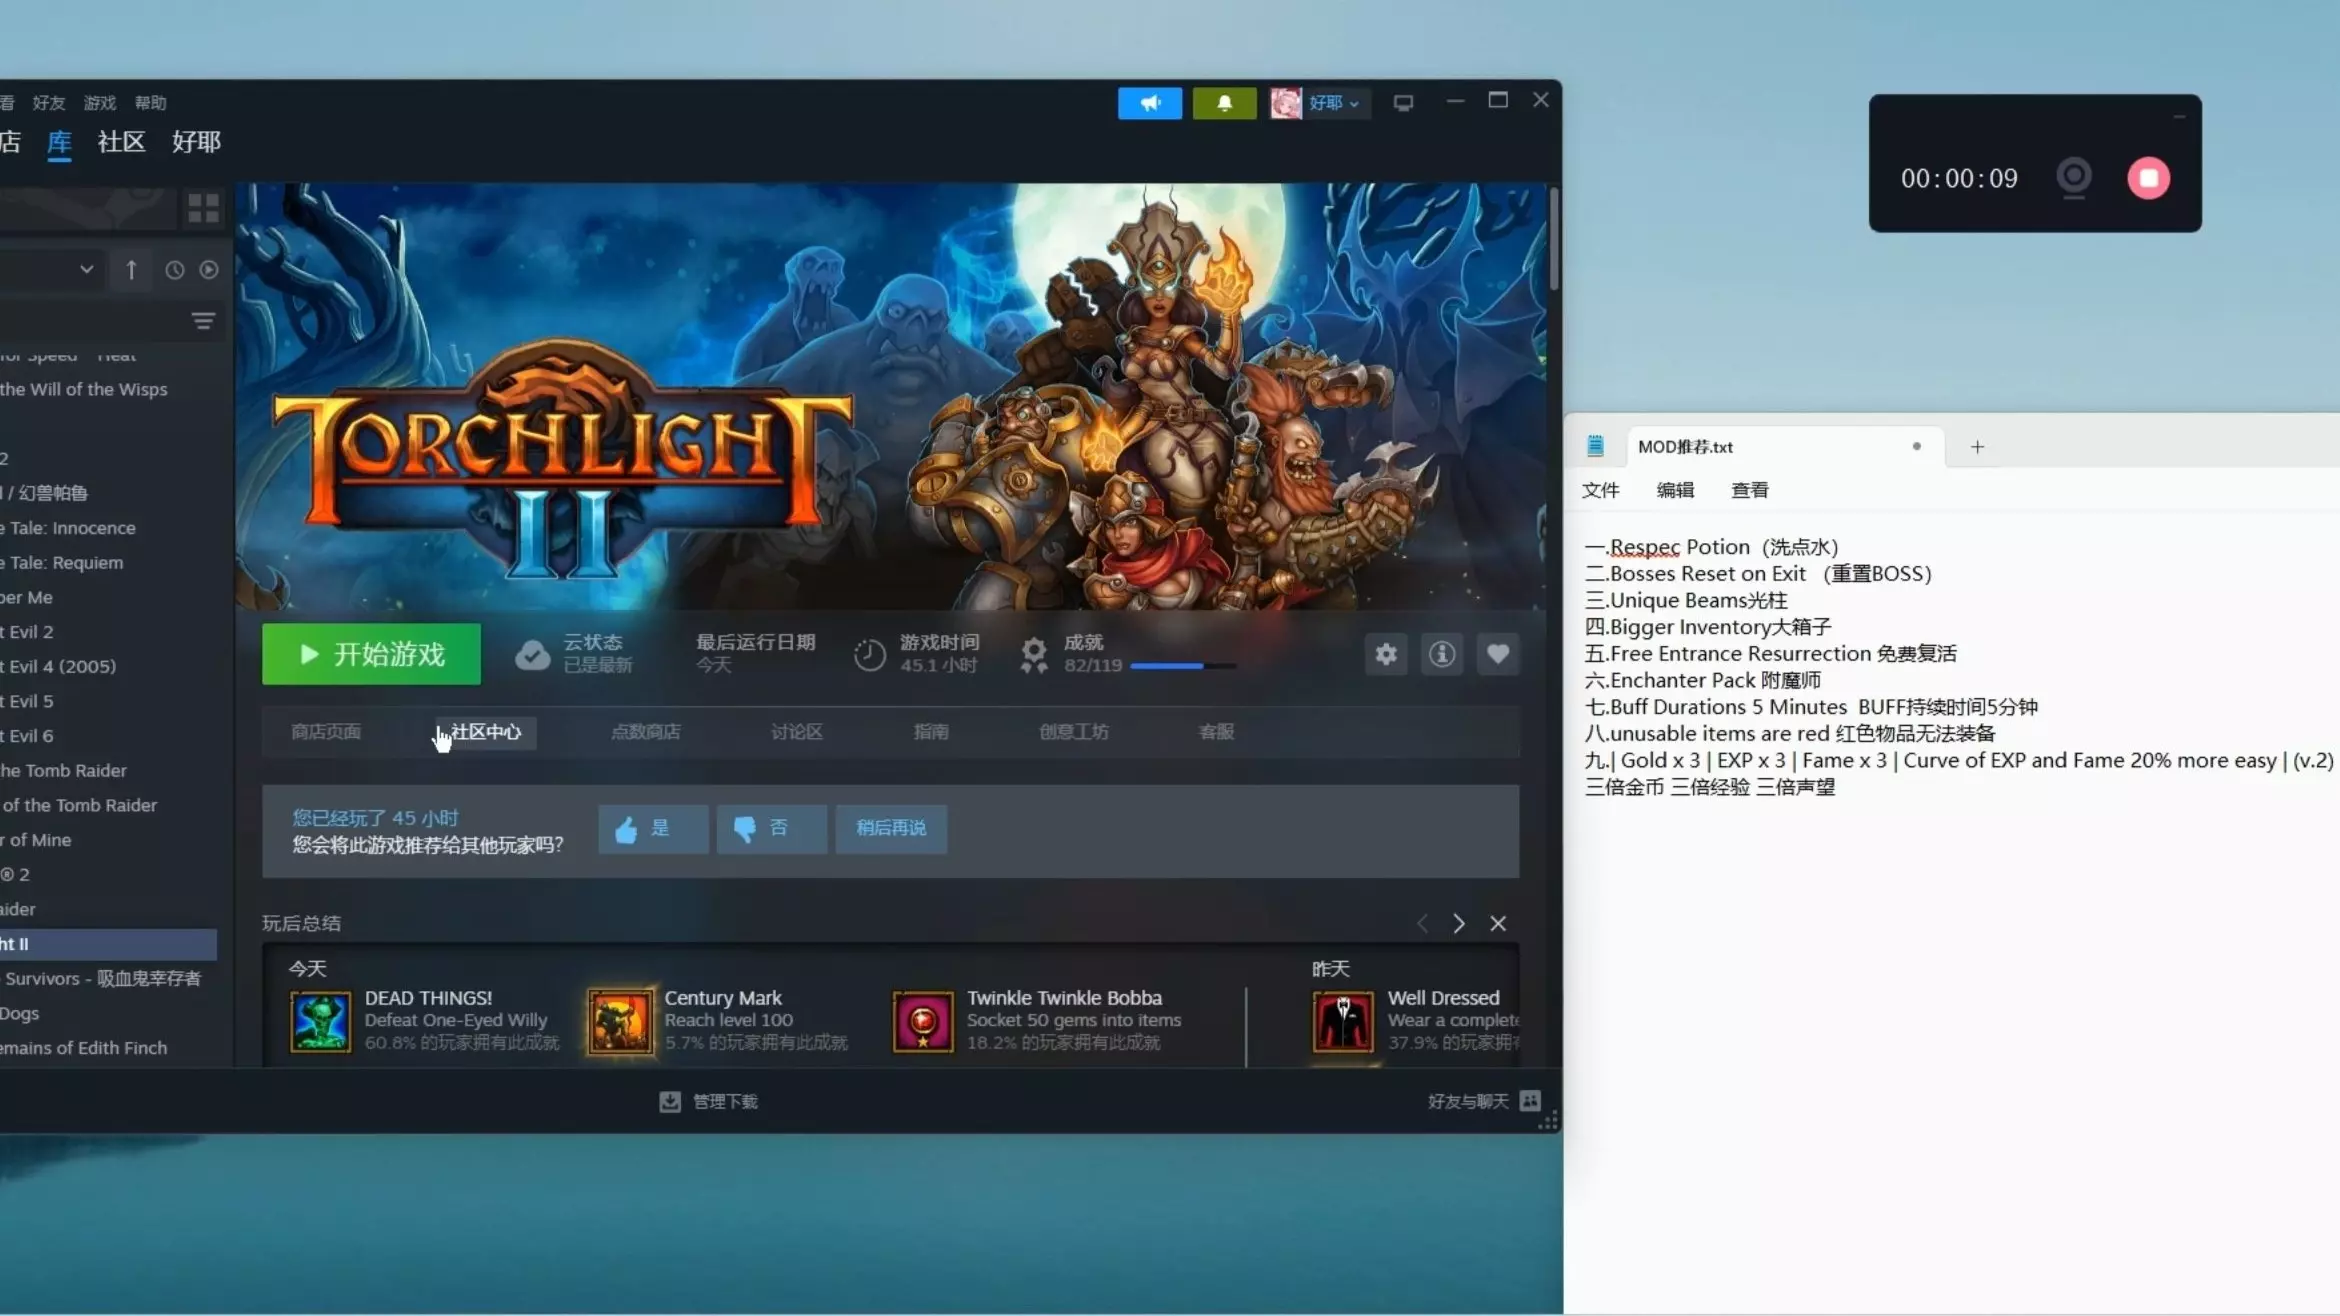The width and height of the screenshot is (2340, 1316).
Task: Open the 讨论区 discussions link
Action: click(x=797, y=732)
